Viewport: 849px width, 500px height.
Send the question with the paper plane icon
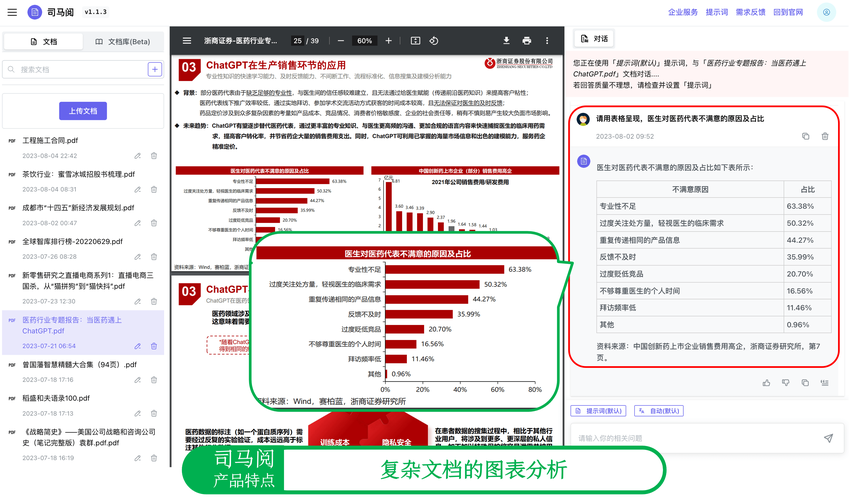pos(828,438)
